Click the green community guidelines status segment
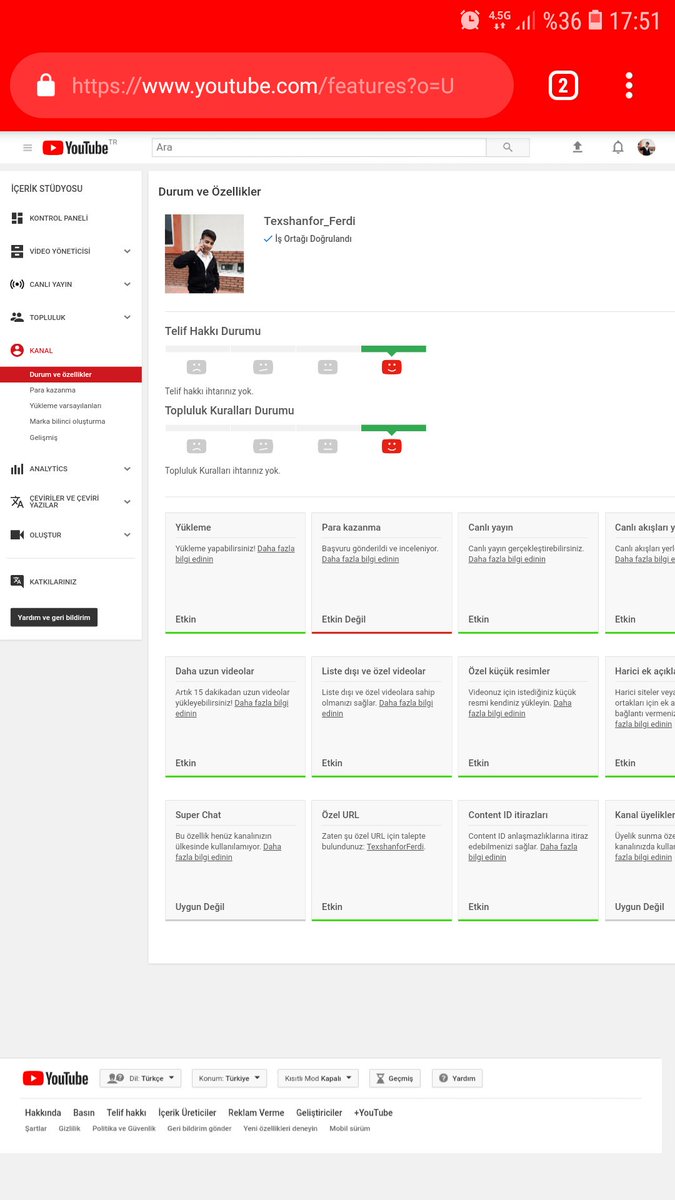 click(393, 428)
